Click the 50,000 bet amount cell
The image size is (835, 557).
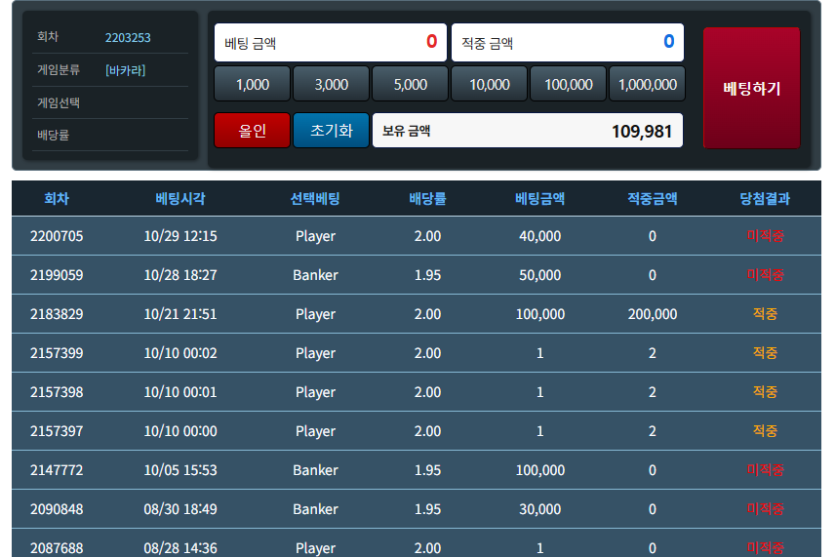pyautogui.click(x=540, y=275)
